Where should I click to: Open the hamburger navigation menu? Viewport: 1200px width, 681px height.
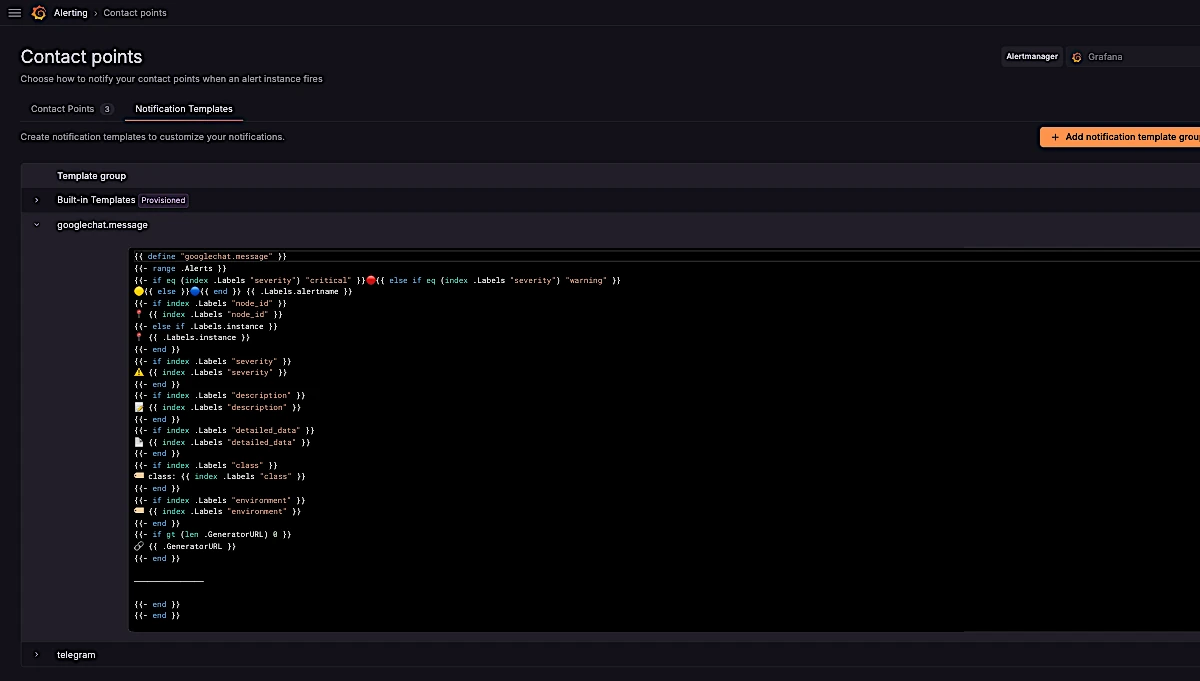pos(14,13)
